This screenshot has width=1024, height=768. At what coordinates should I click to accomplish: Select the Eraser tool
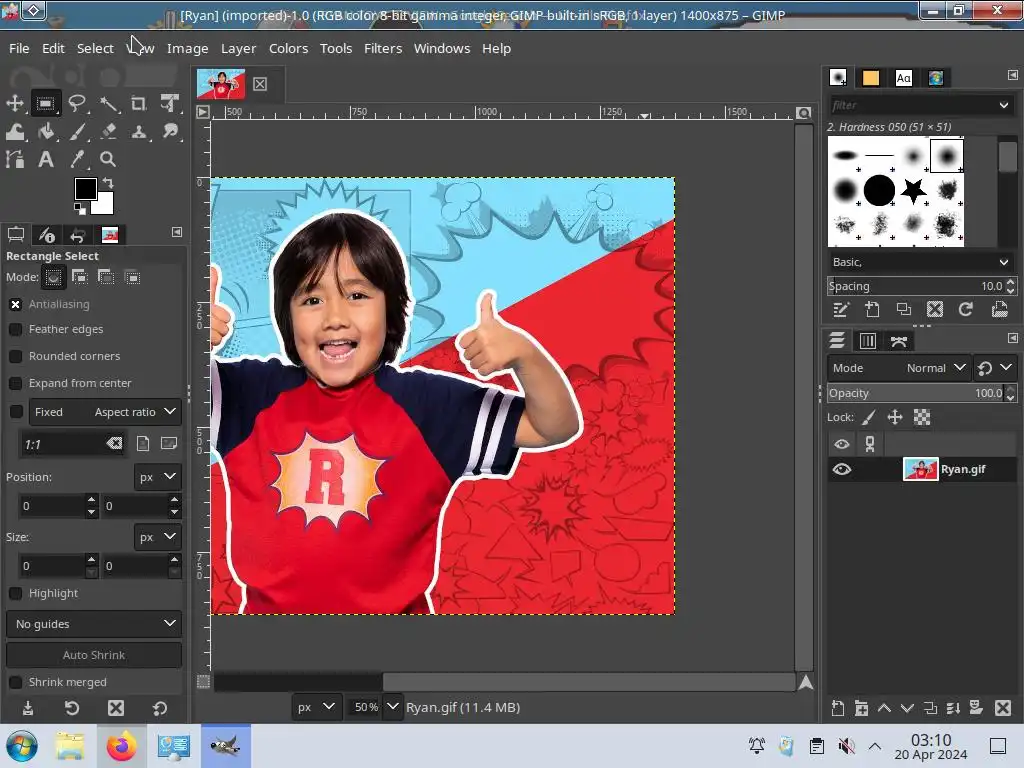click(x=108, y=132)
